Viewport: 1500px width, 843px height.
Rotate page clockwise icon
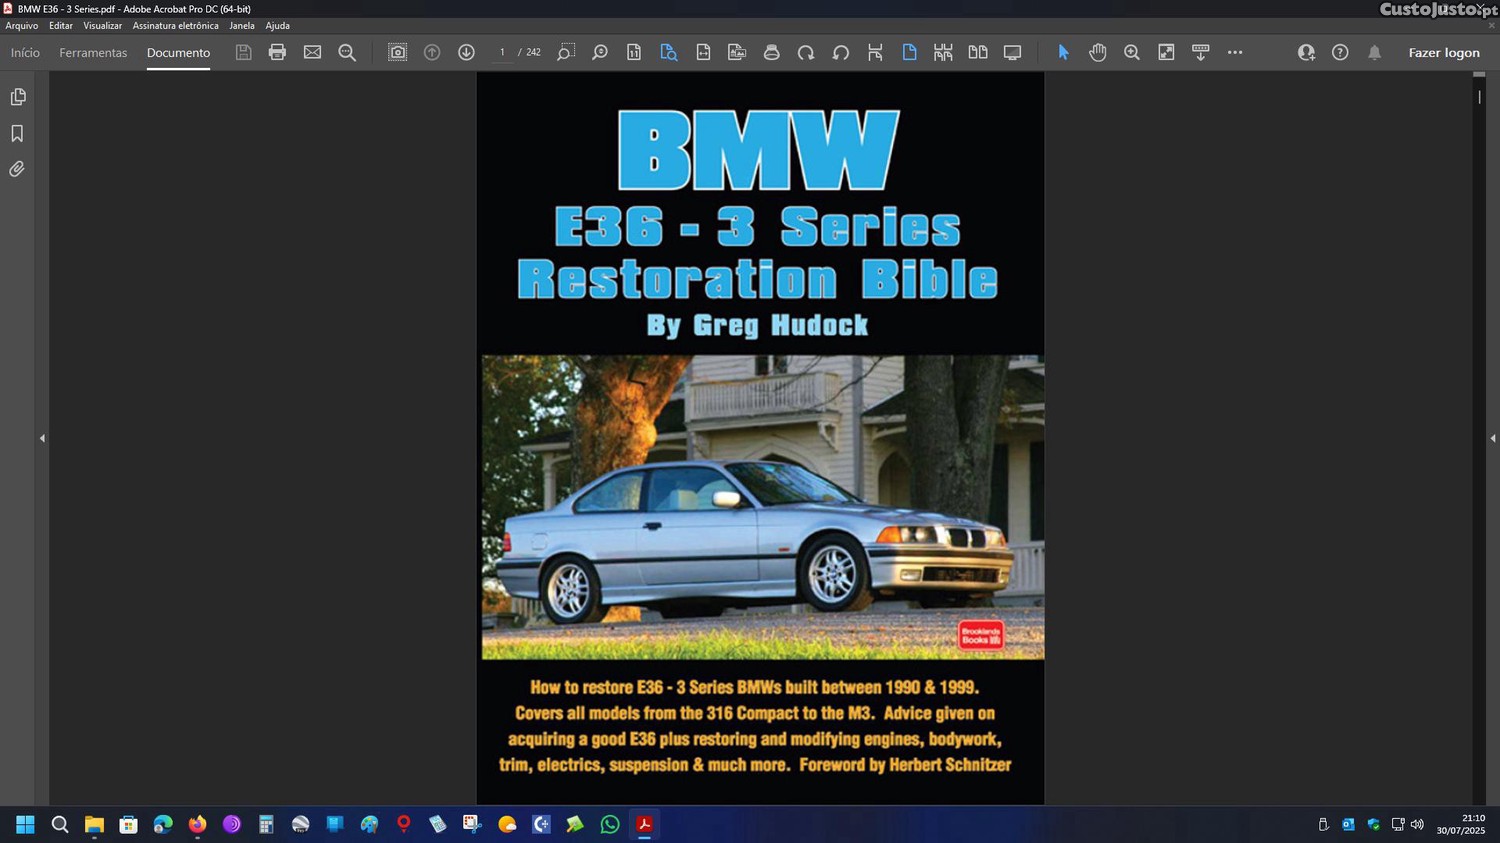[806, 52]
